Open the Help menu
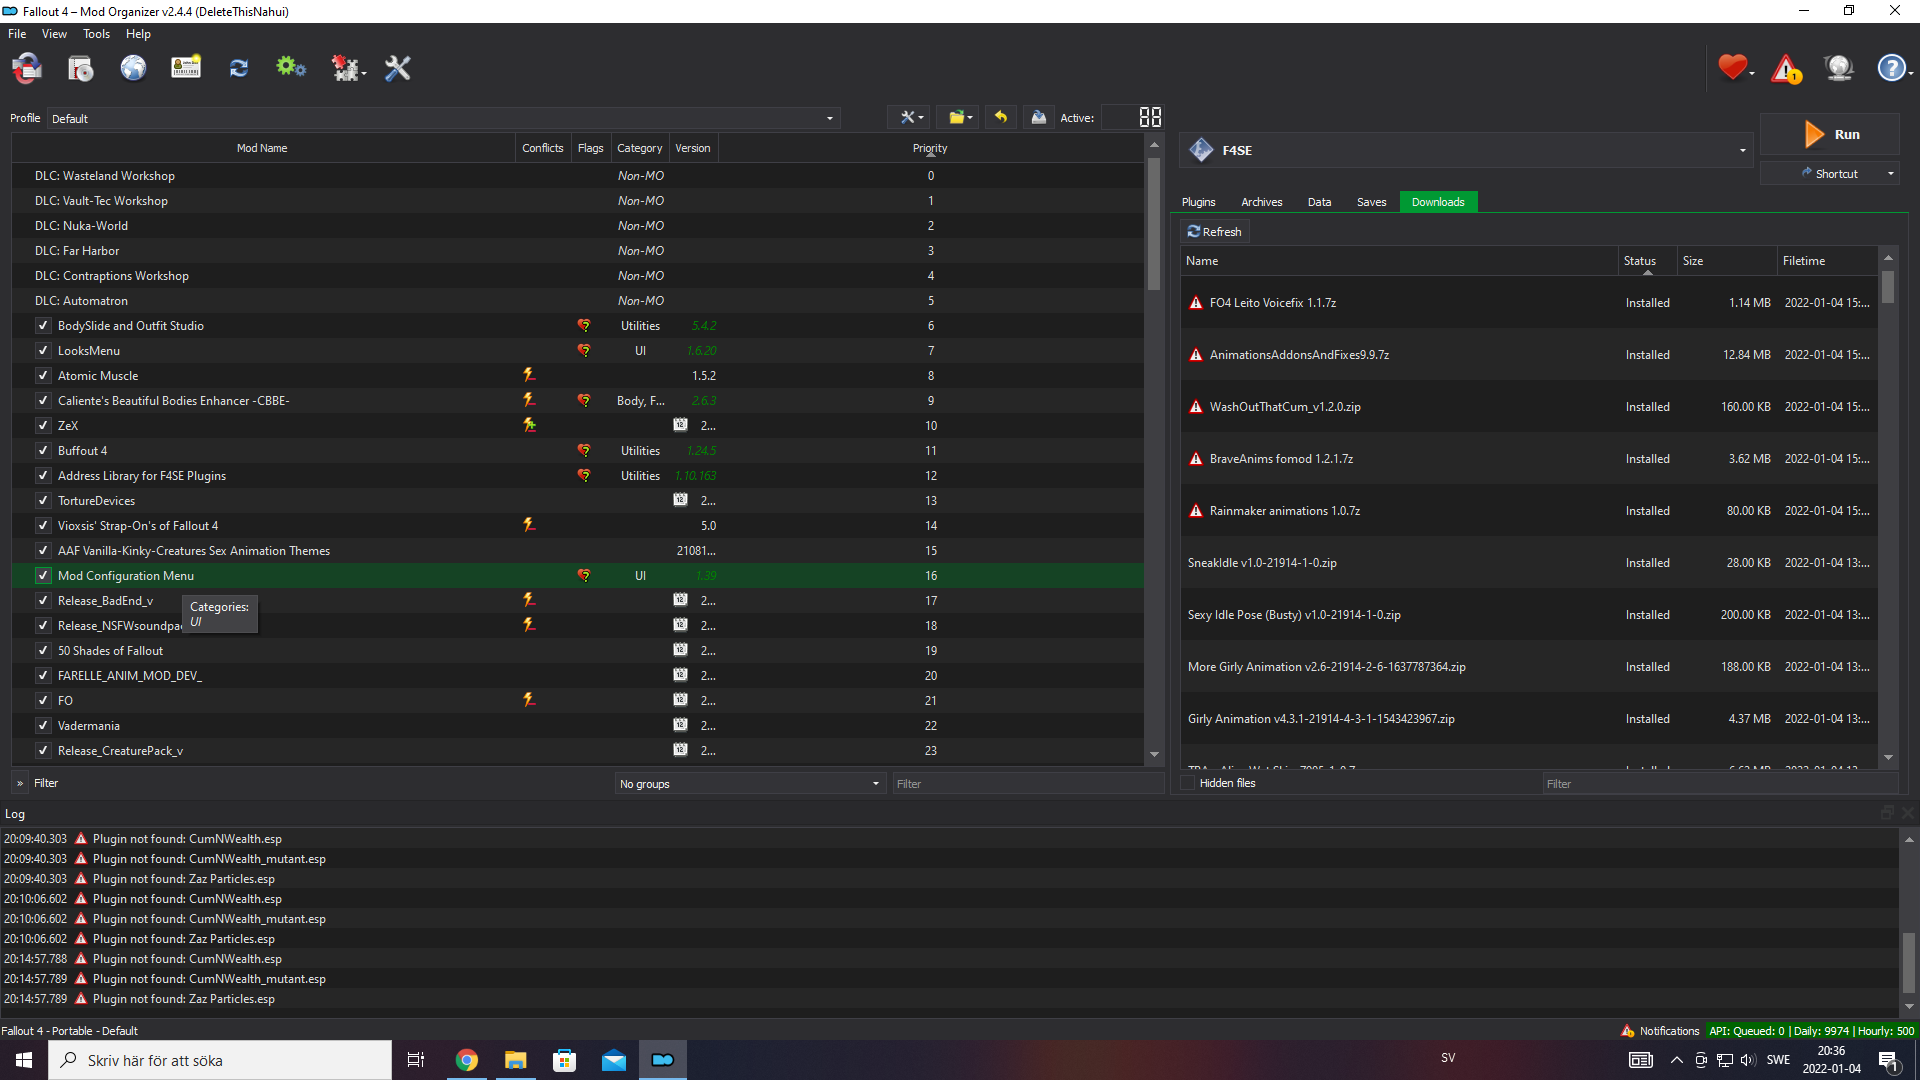Viewport: 1920px width, 1080px height. [138, 34]
